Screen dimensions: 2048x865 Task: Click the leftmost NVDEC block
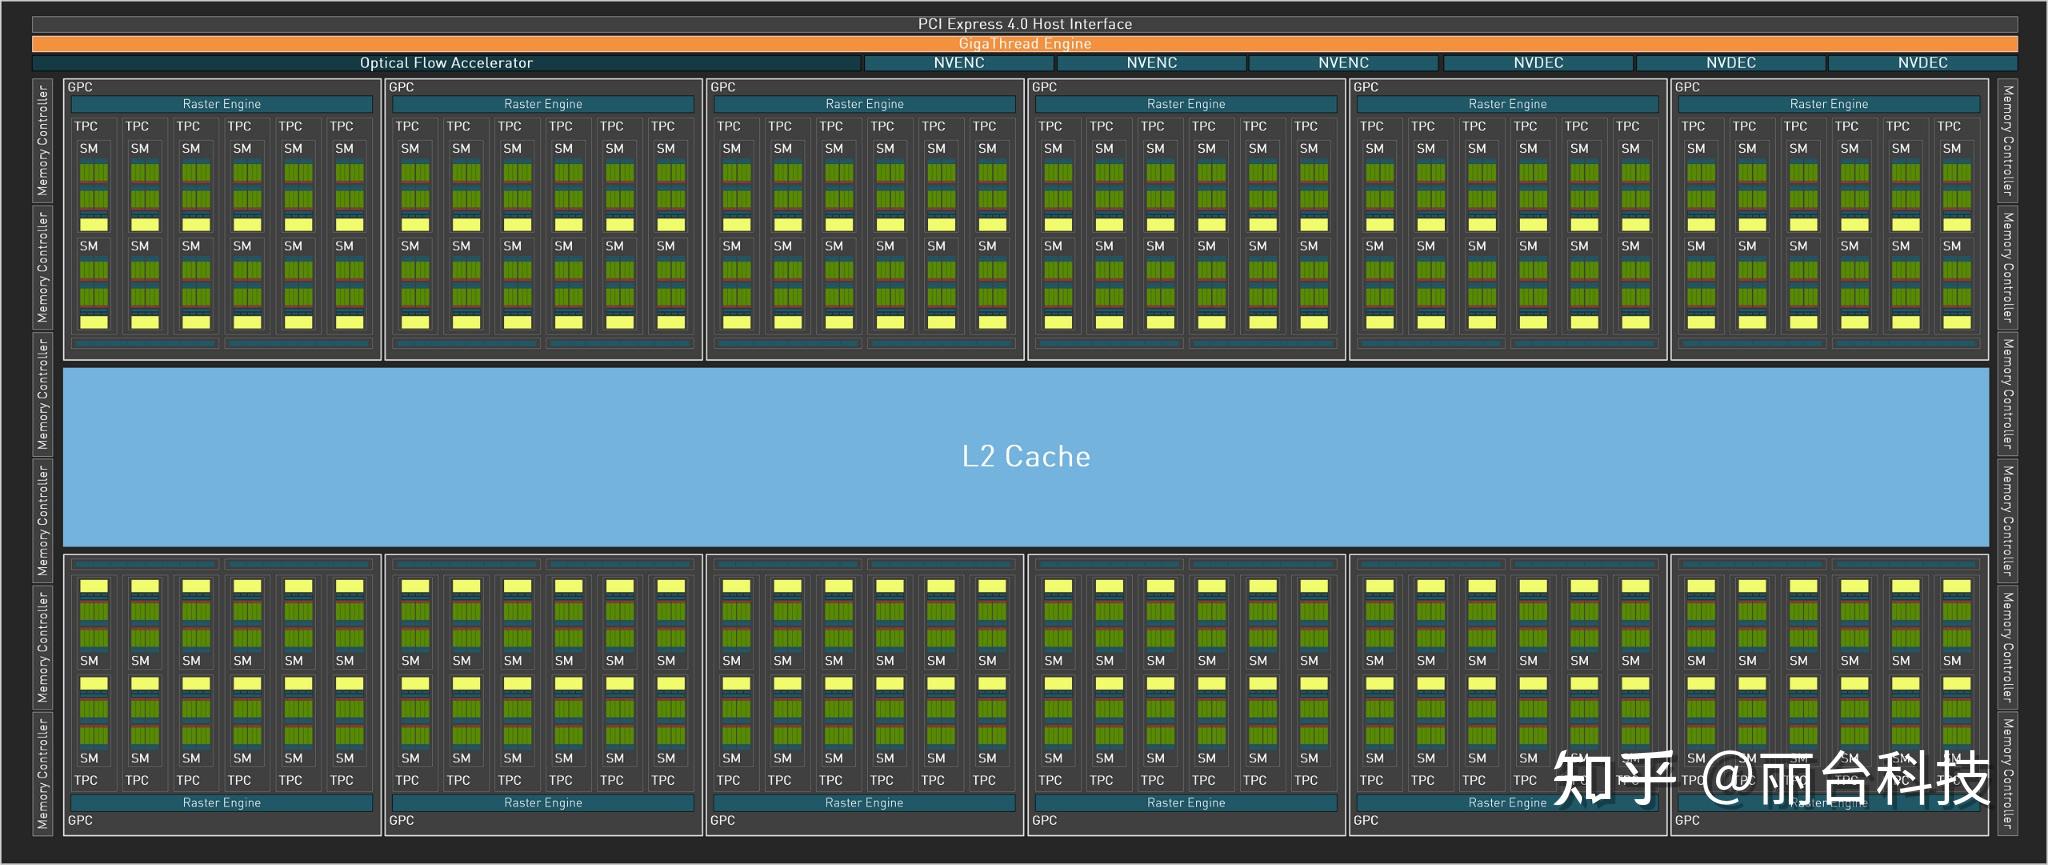tap(1538, 63)
